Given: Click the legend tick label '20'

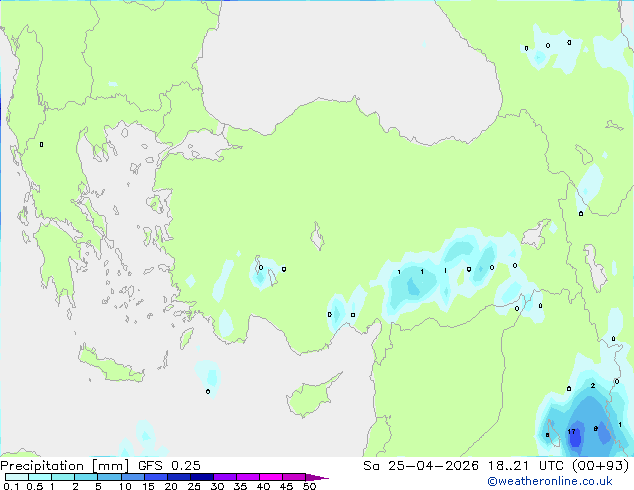Looking at the screenshot, I should click(x=171, y=486).
